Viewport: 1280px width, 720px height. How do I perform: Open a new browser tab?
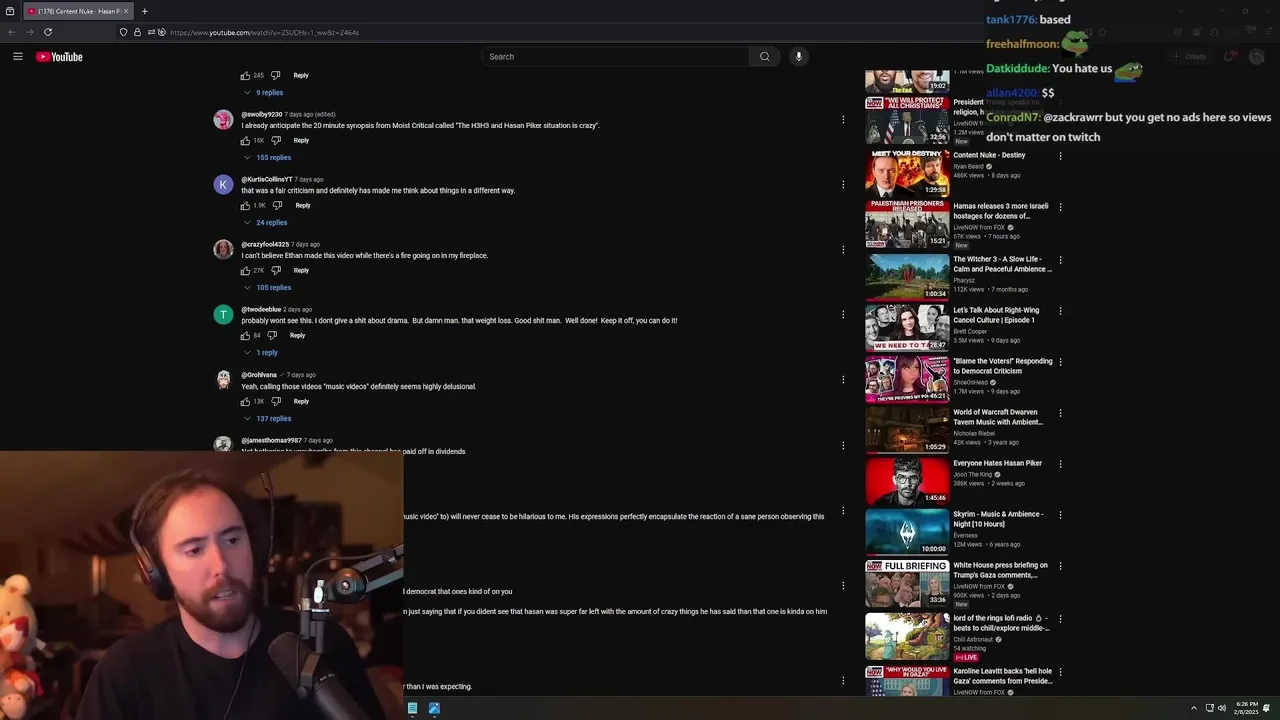pos(144,11)
